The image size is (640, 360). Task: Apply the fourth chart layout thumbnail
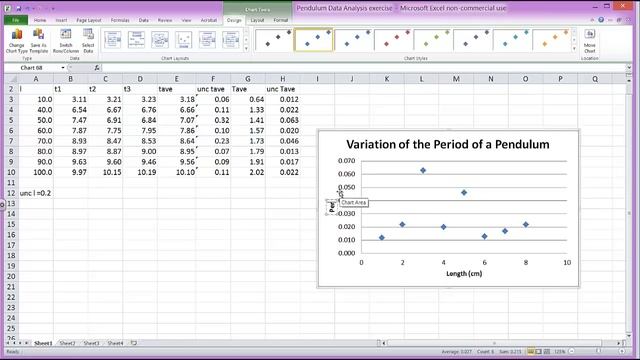184,40
